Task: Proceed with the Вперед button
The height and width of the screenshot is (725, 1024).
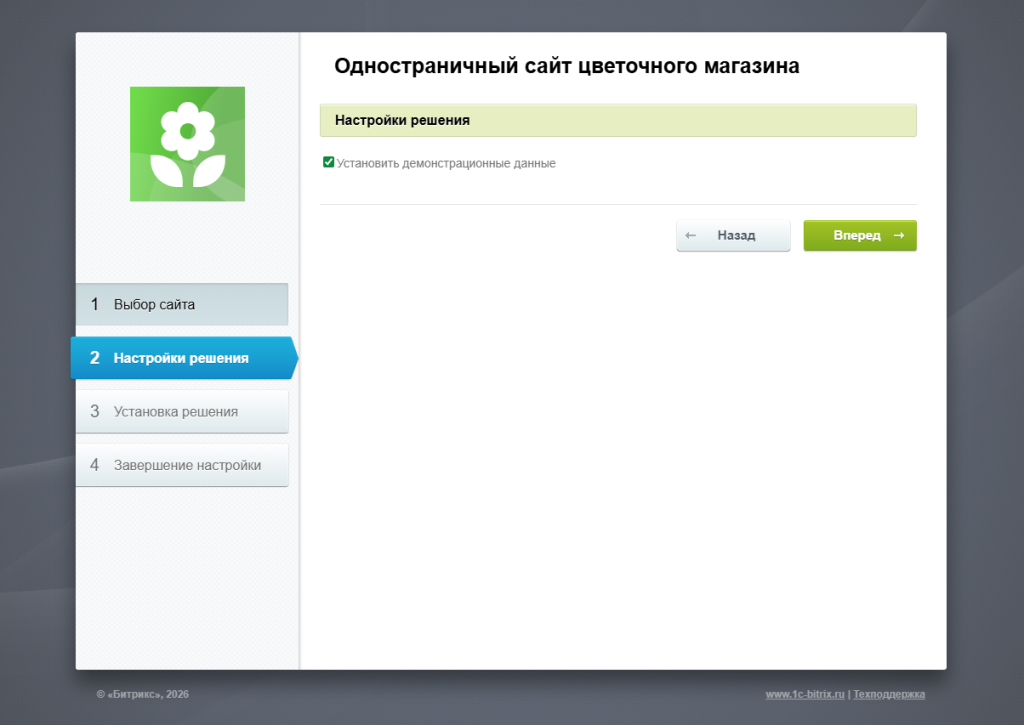Action: pyautogui.click(x=858, y=236)
